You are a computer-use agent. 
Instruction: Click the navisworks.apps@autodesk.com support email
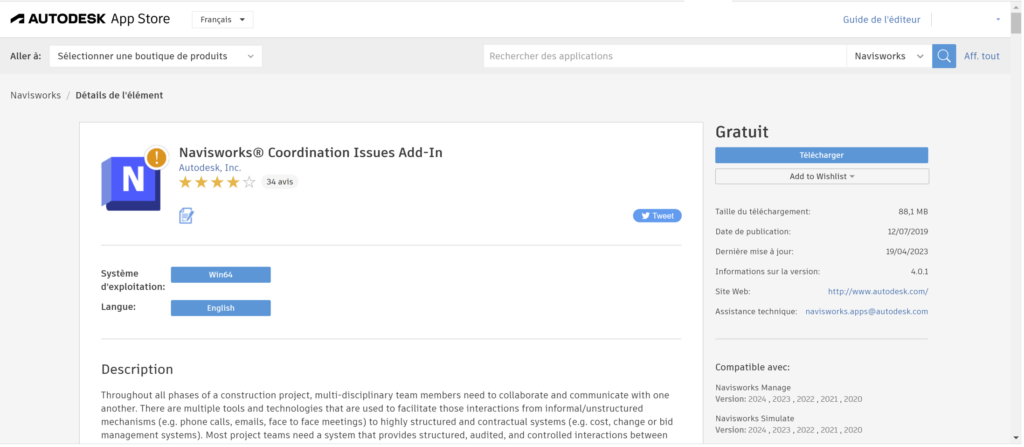(x=866, y=311)
